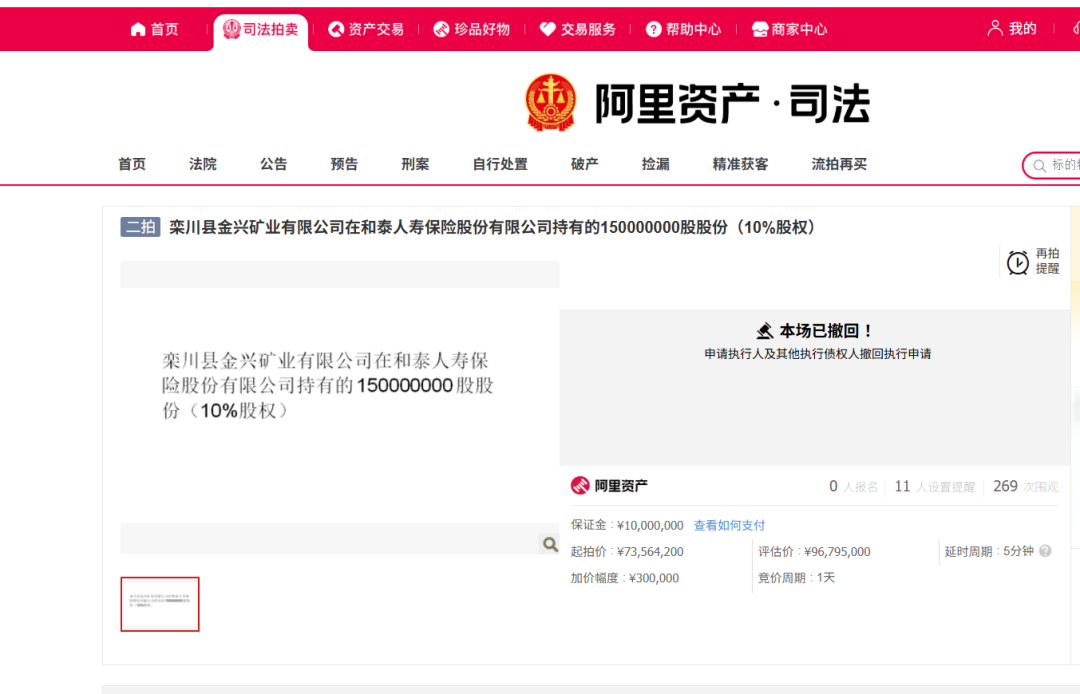Select the 司法拍卖 gavel icon
1080x694 pixels.
click(231, 28)
